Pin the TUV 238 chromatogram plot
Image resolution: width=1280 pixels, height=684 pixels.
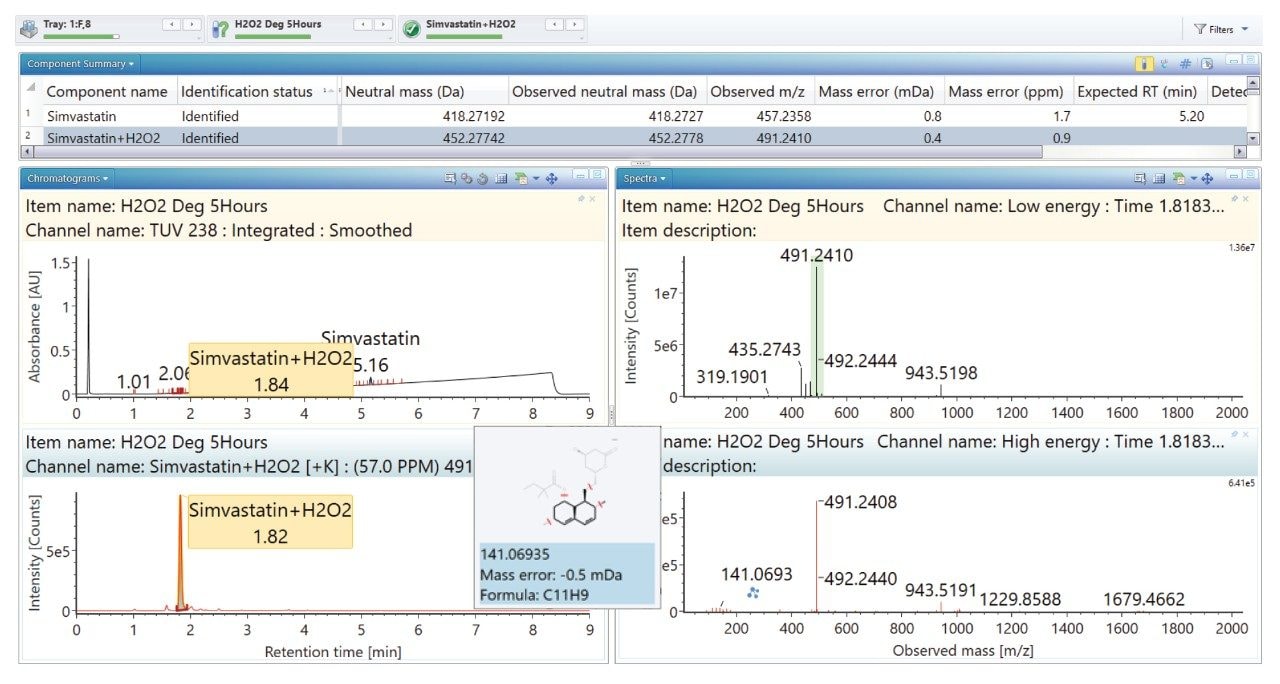coord(581,198)
